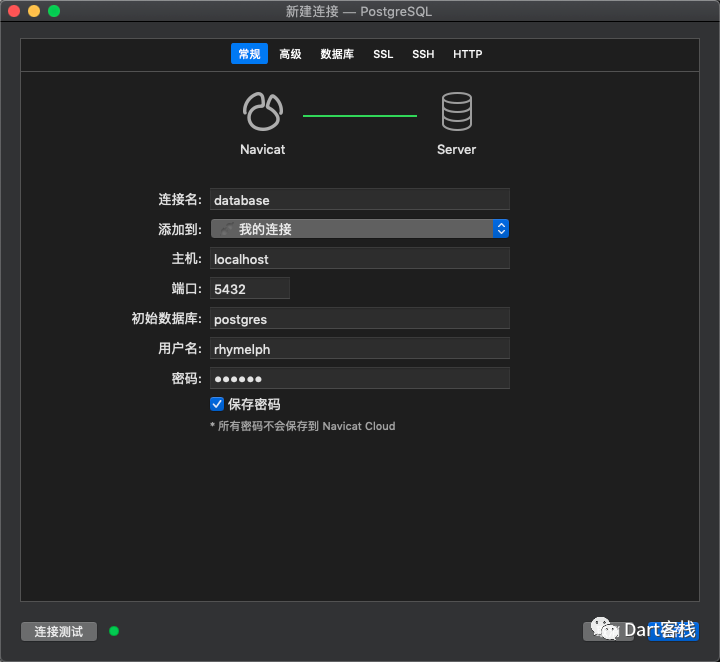Click the 我的连接 folder icon in dropdown

[227, 229]
